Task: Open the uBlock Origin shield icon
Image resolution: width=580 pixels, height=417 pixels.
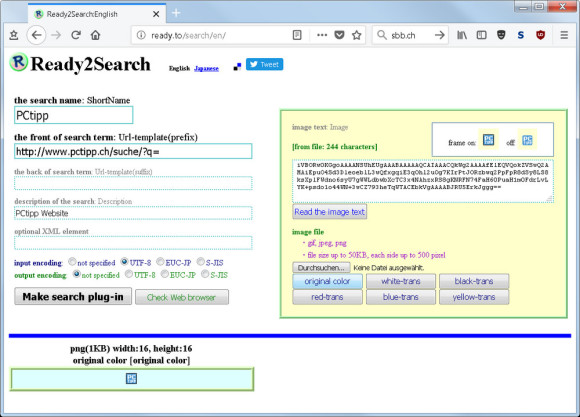Action: click(540, 35)
